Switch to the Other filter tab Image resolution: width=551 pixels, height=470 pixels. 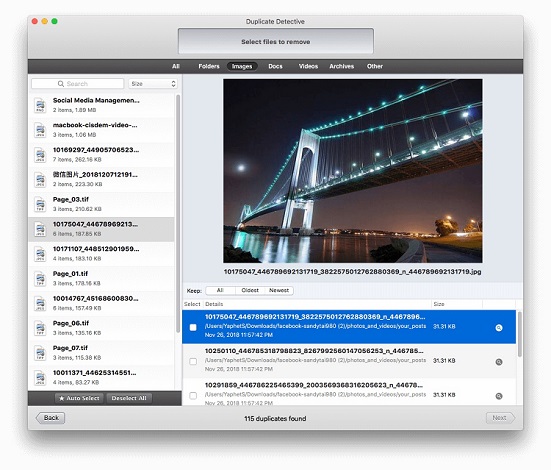coord(375,66)
